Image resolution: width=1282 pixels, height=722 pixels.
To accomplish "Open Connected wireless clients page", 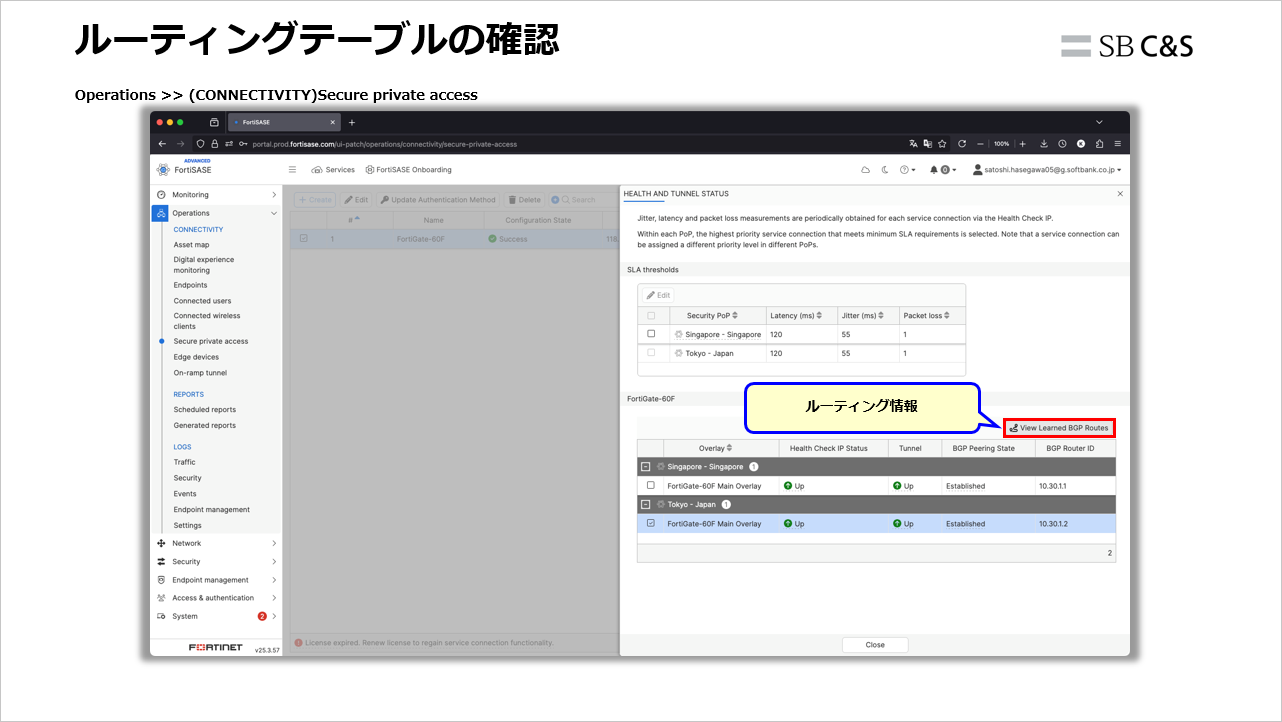I will click(207, 321).
